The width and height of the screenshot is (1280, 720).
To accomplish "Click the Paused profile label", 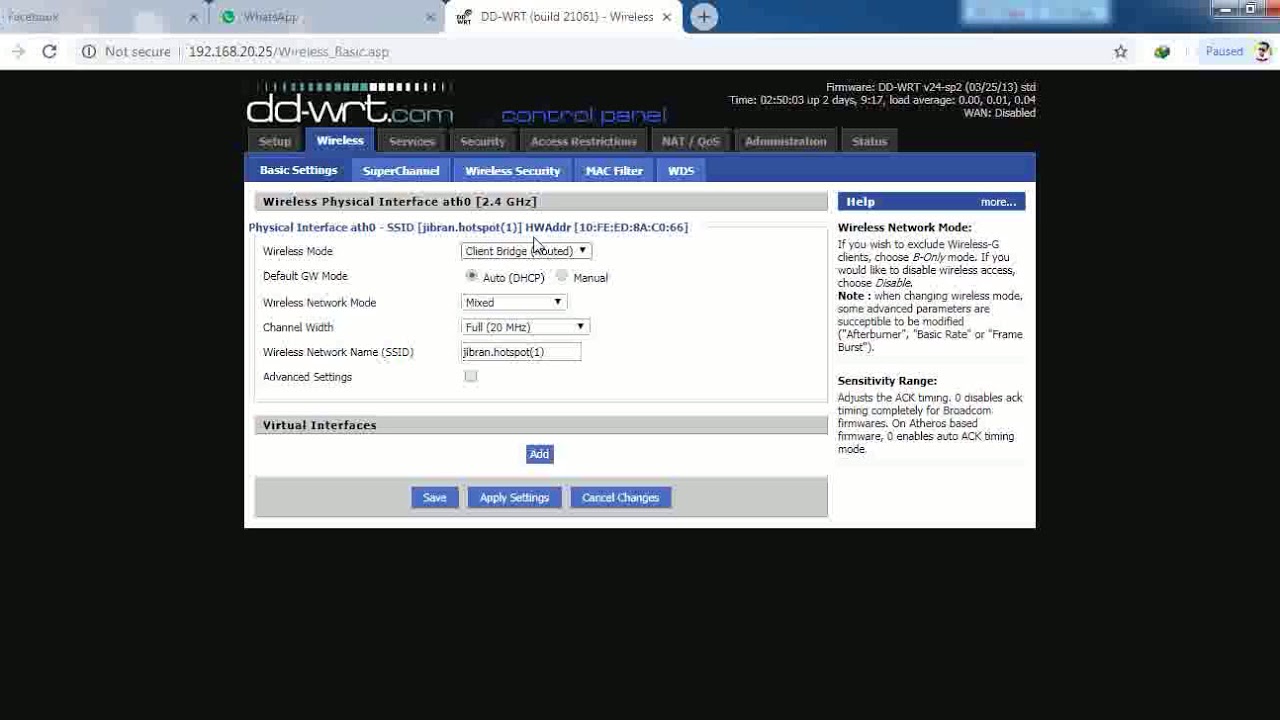I will 1224,51.
